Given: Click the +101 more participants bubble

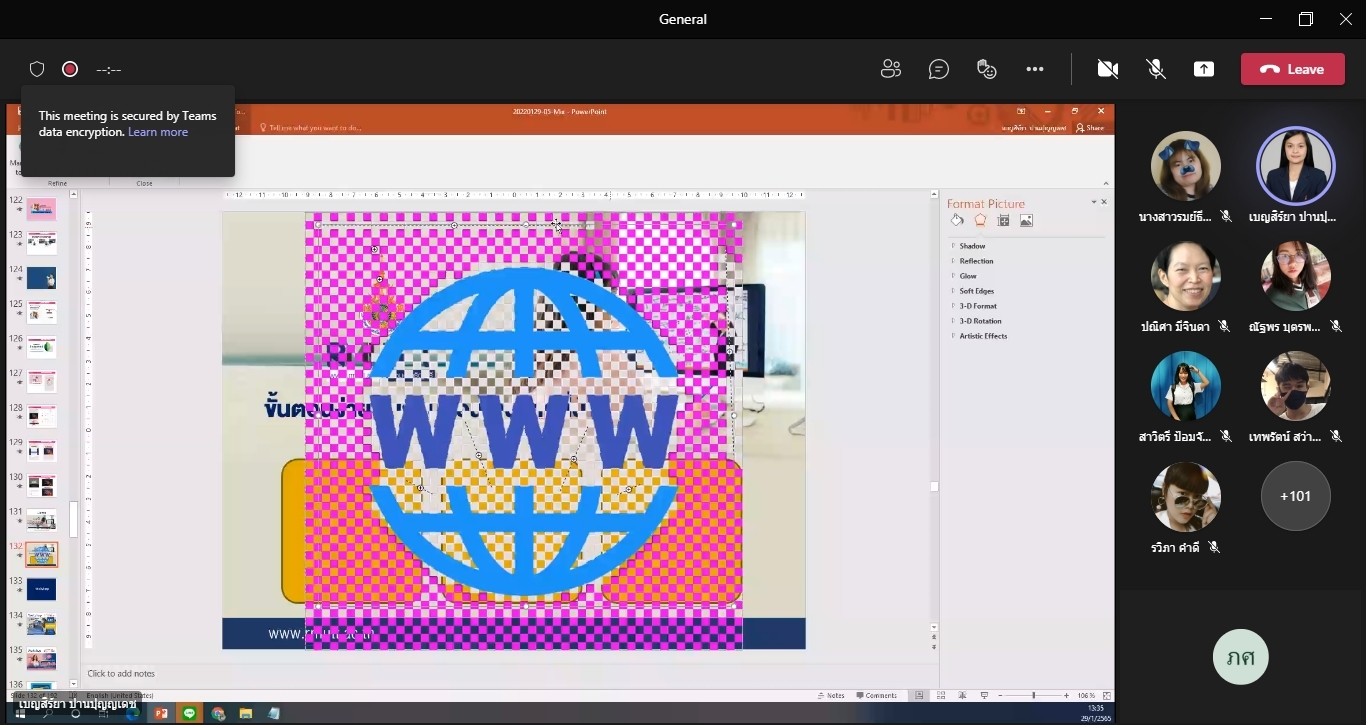Looking at the screenshot, I should [x=1295, y=496].
